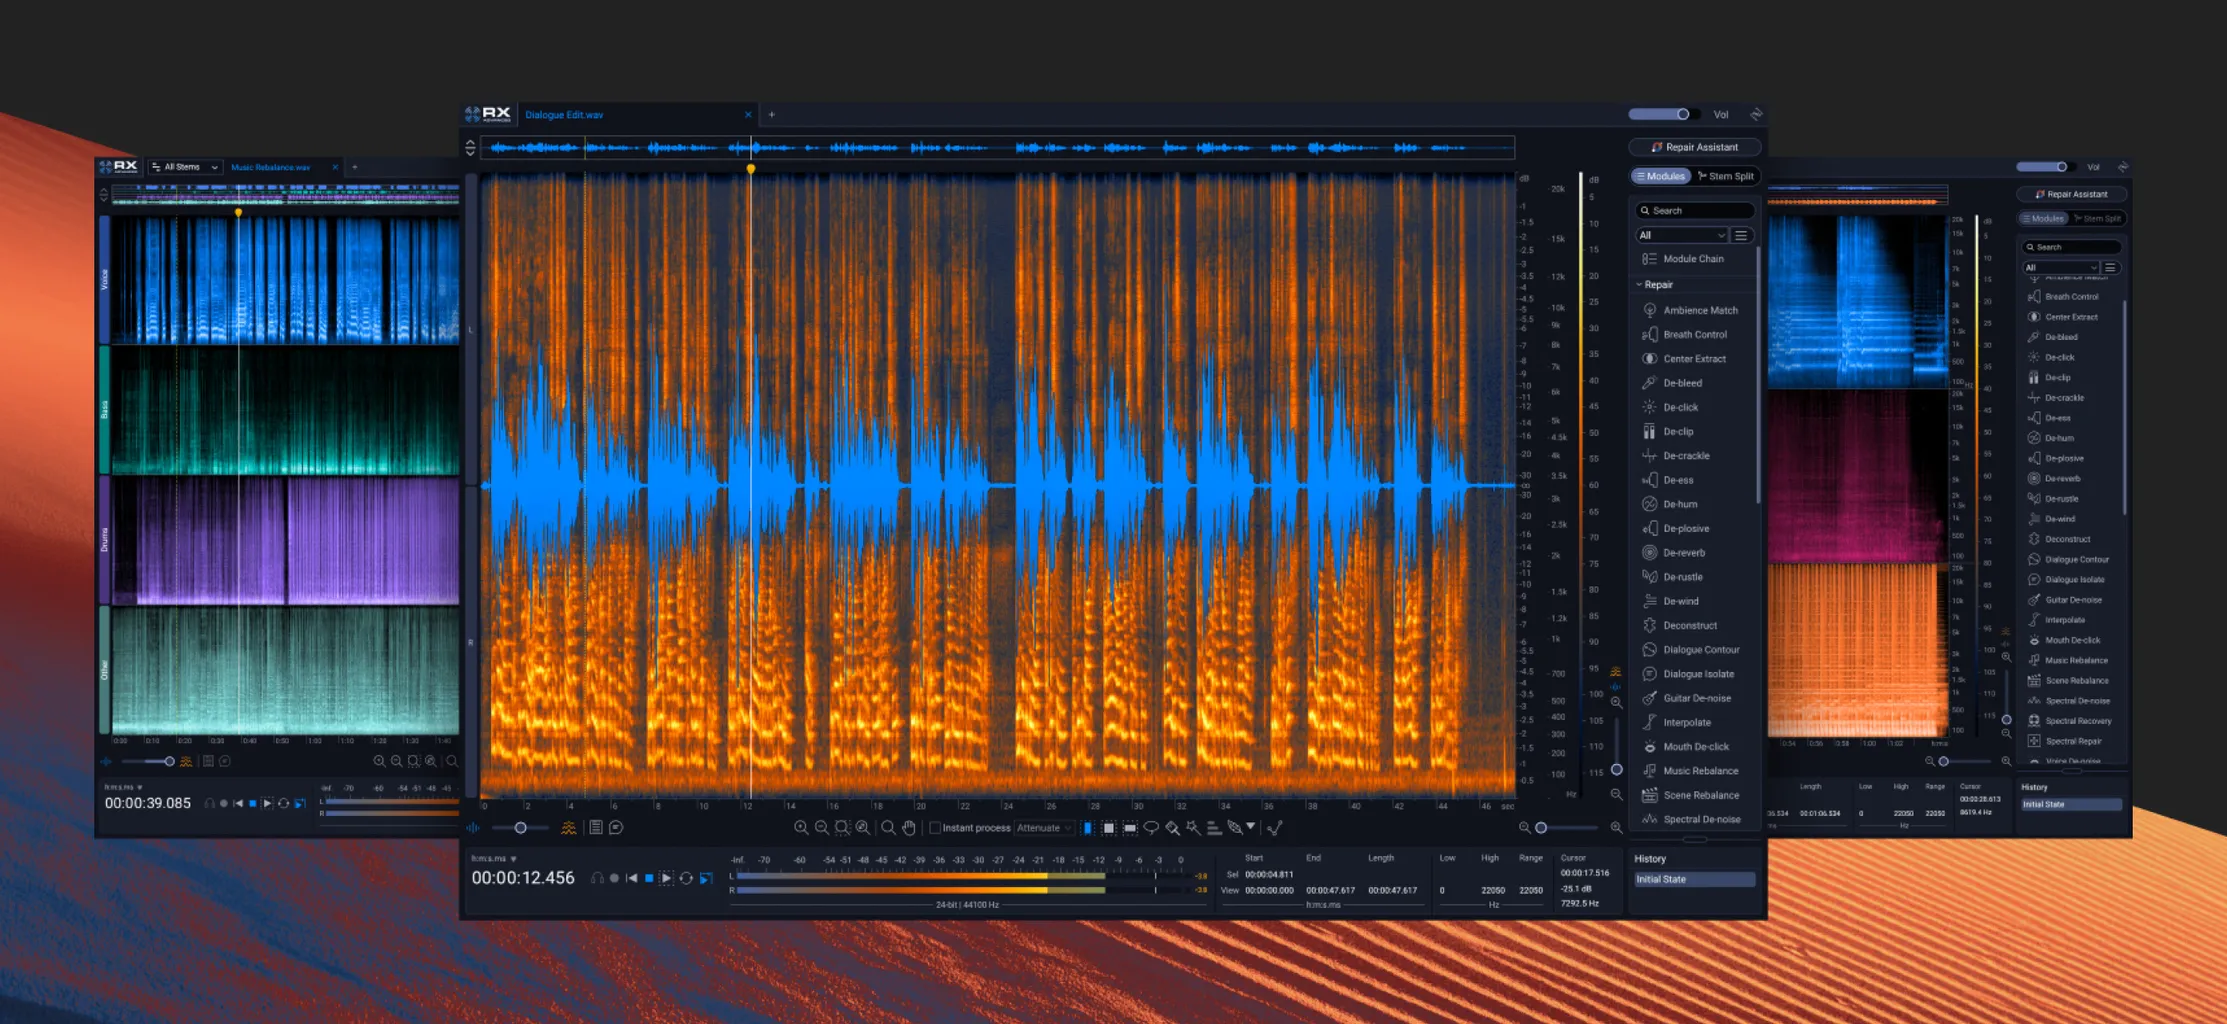2227x1024 pixels.
Task: Choose the hand grab-and-drag tool
Action: (908, 828)
